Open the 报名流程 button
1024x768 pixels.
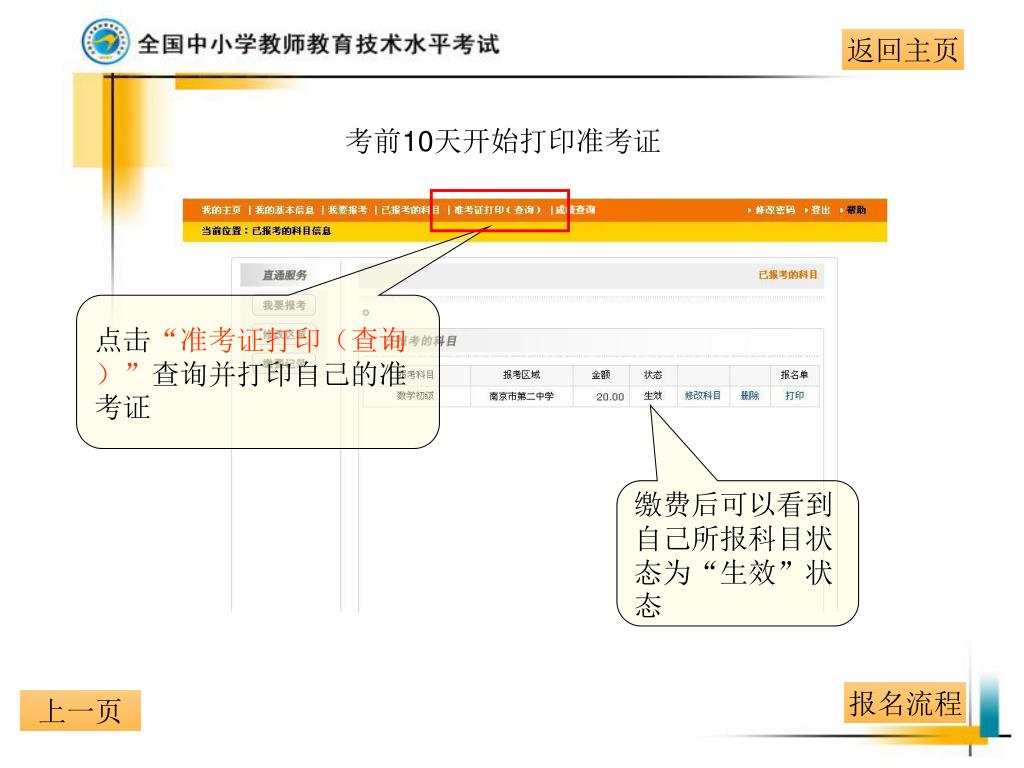904,703
